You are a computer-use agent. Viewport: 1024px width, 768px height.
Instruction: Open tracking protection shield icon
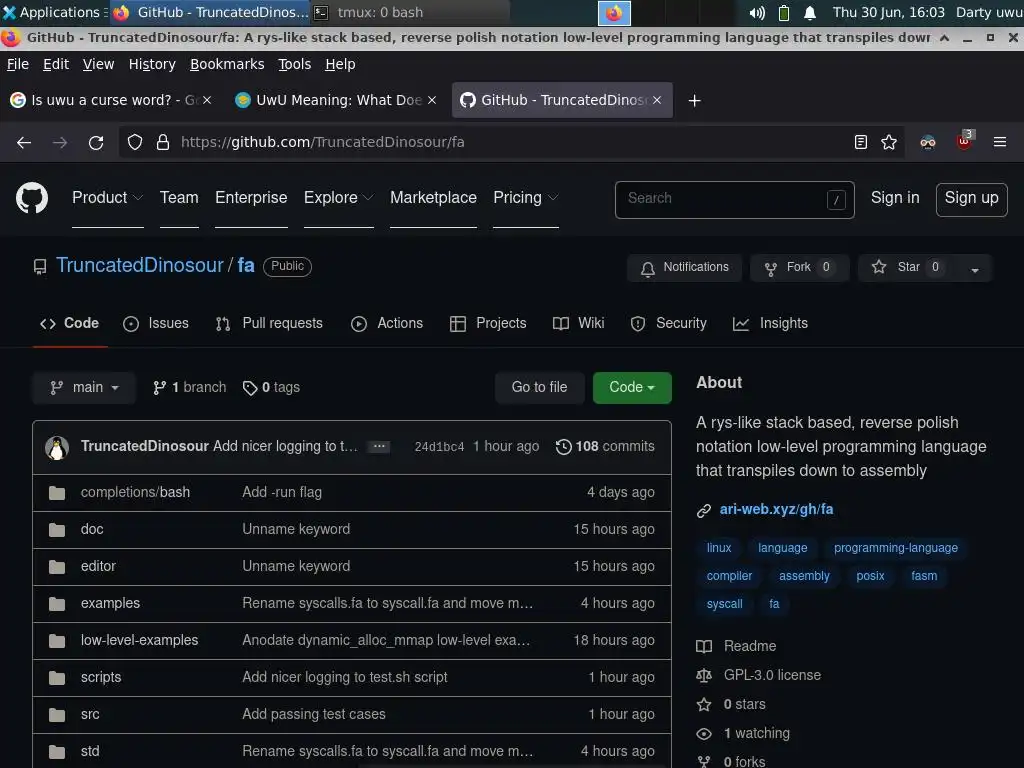(135, 142)
